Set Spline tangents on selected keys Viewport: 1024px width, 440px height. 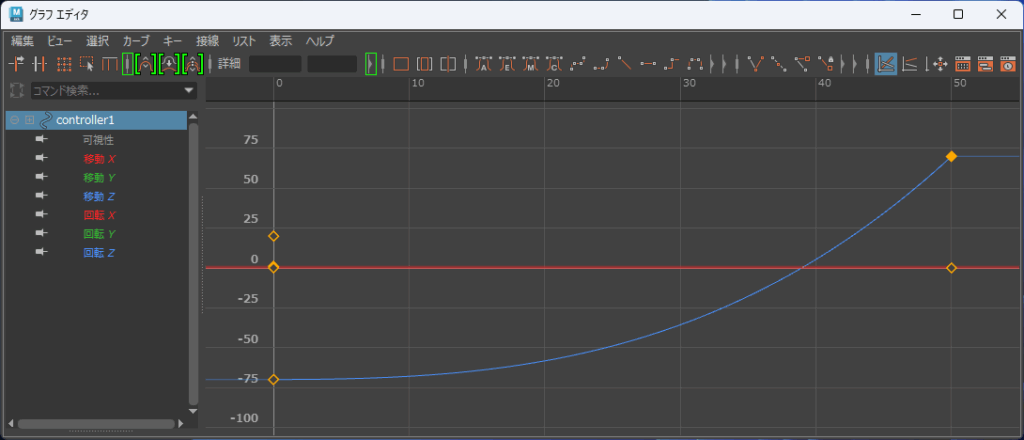coord(577,64)
